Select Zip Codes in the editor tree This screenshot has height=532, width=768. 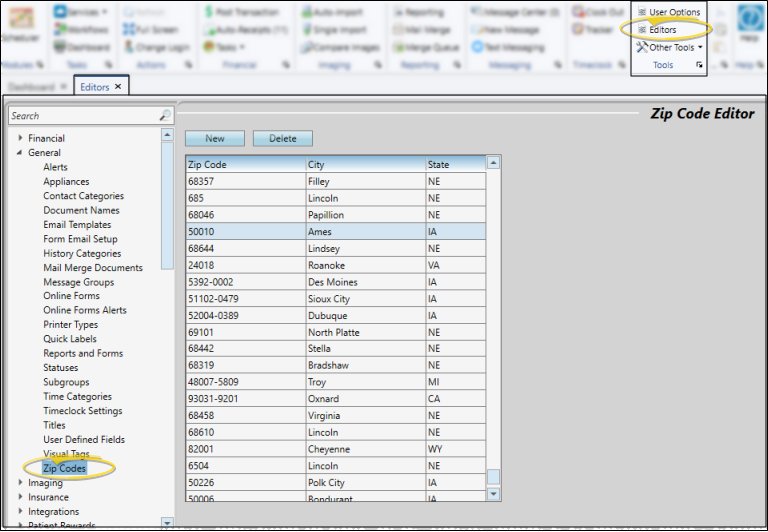(x=64, y=468)
